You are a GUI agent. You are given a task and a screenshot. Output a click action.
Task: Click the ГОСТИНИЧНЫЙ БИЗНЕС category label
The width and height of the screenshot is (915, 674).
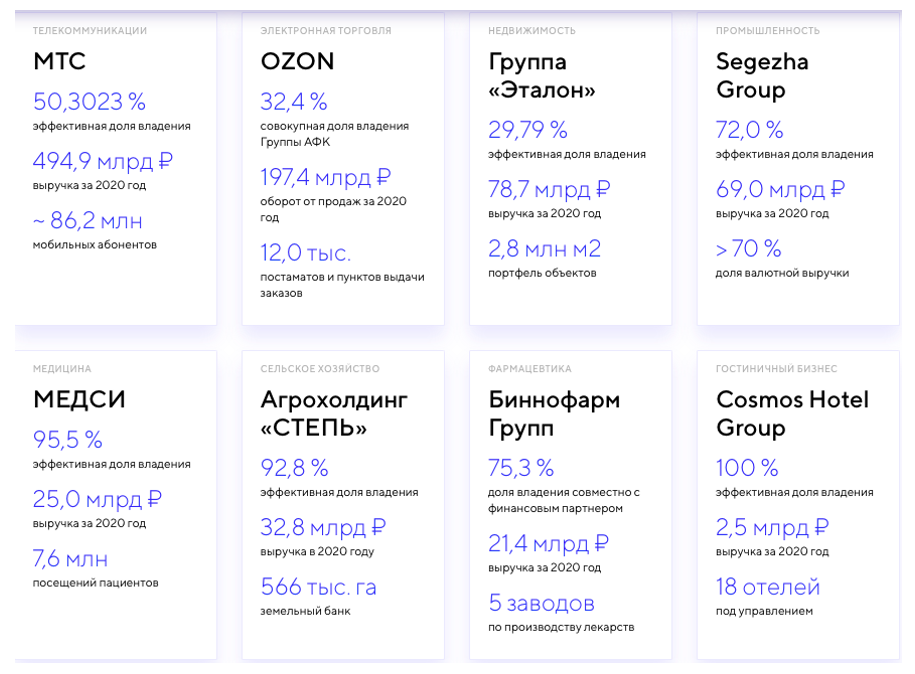pos(777,369)
